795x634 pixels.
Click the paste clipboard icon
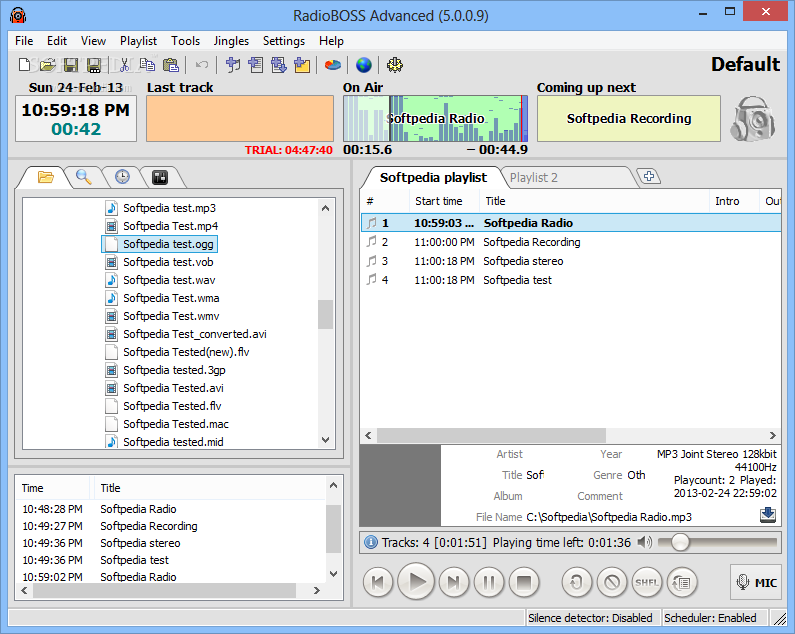click(x=171, y=65)
